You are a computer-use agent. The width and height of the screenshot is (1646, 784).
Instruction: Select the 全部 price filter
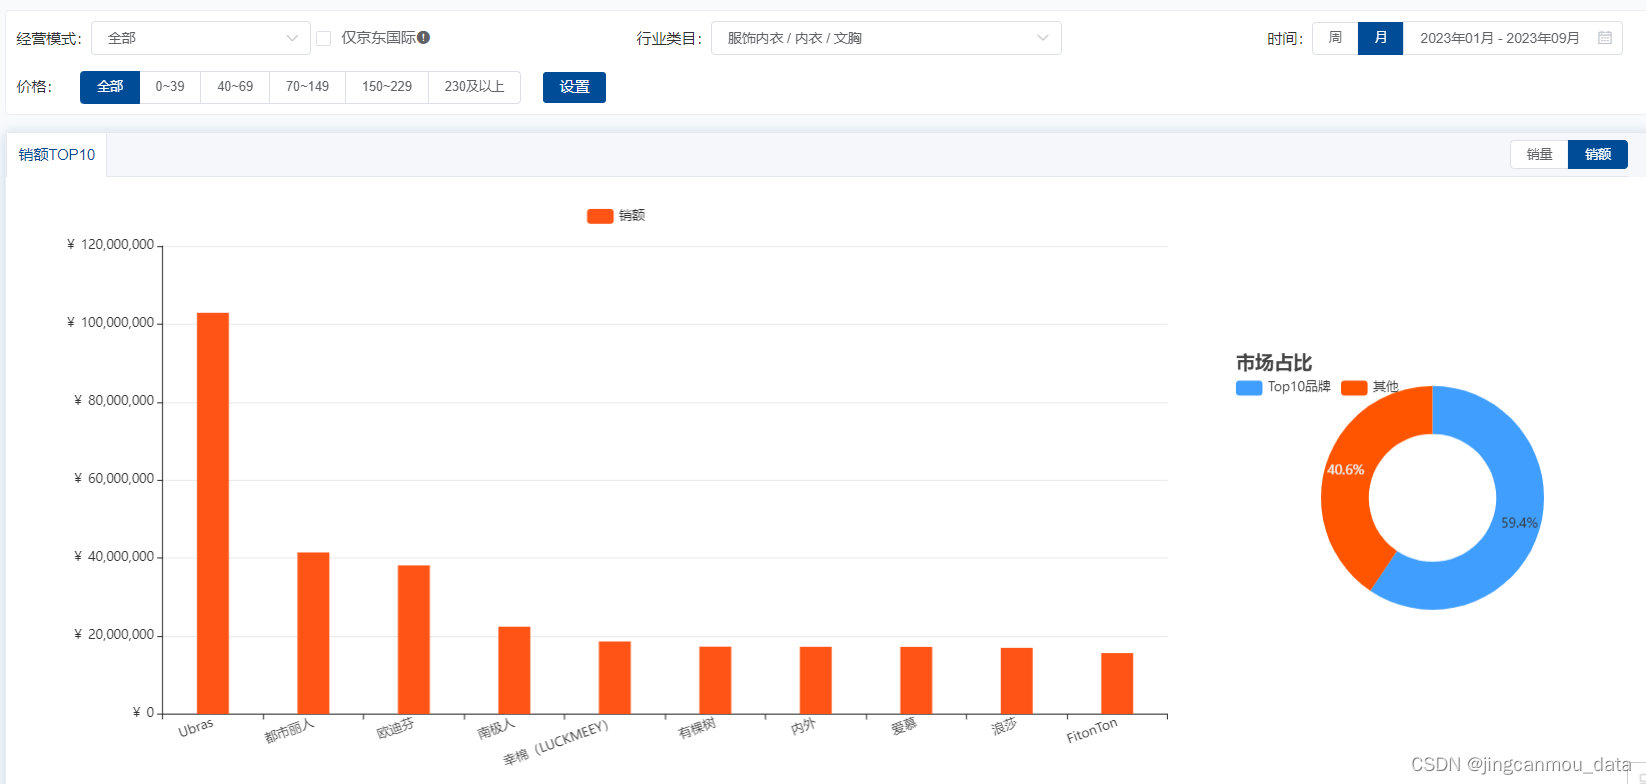tap(110, 87)
